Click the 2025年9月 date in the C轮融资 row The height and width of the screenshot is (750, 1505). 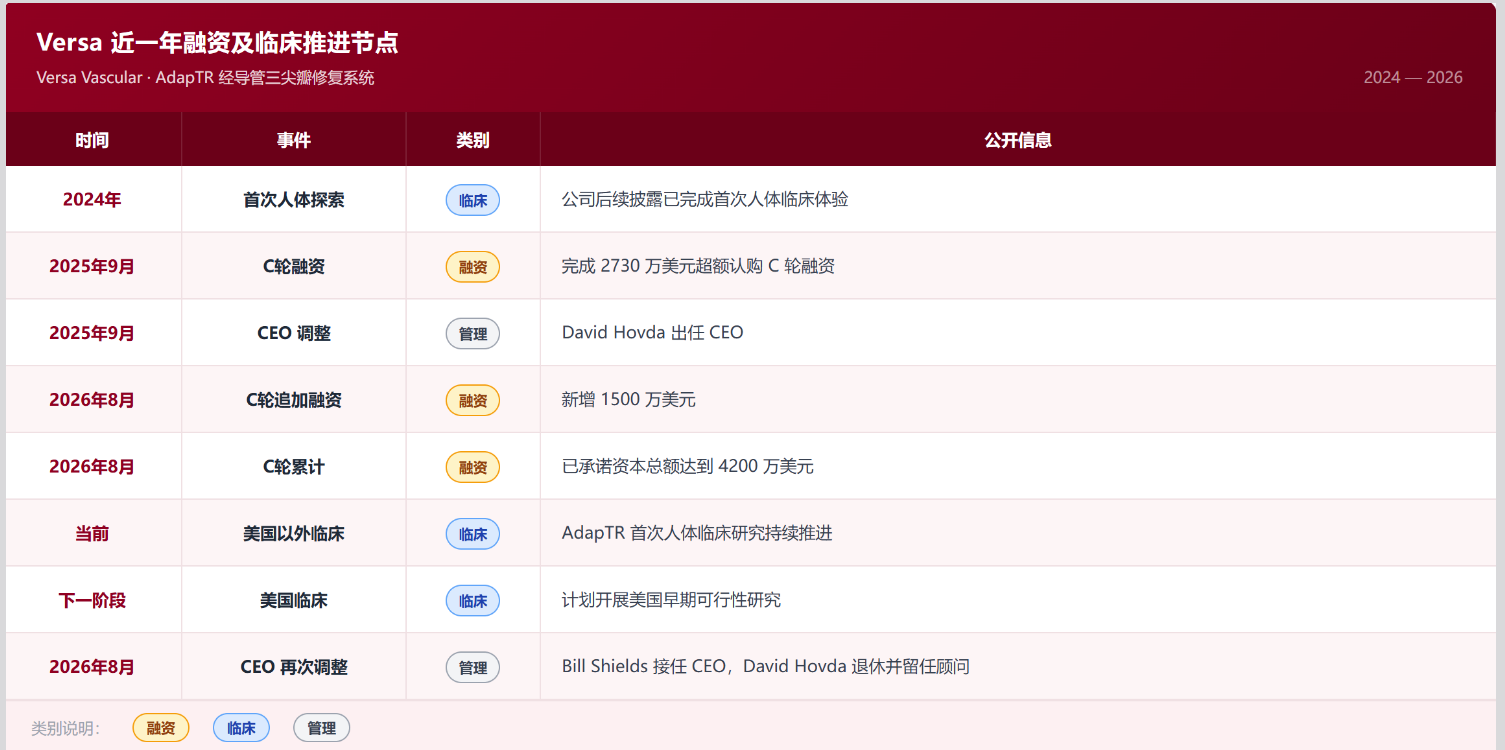pos(92,267)
